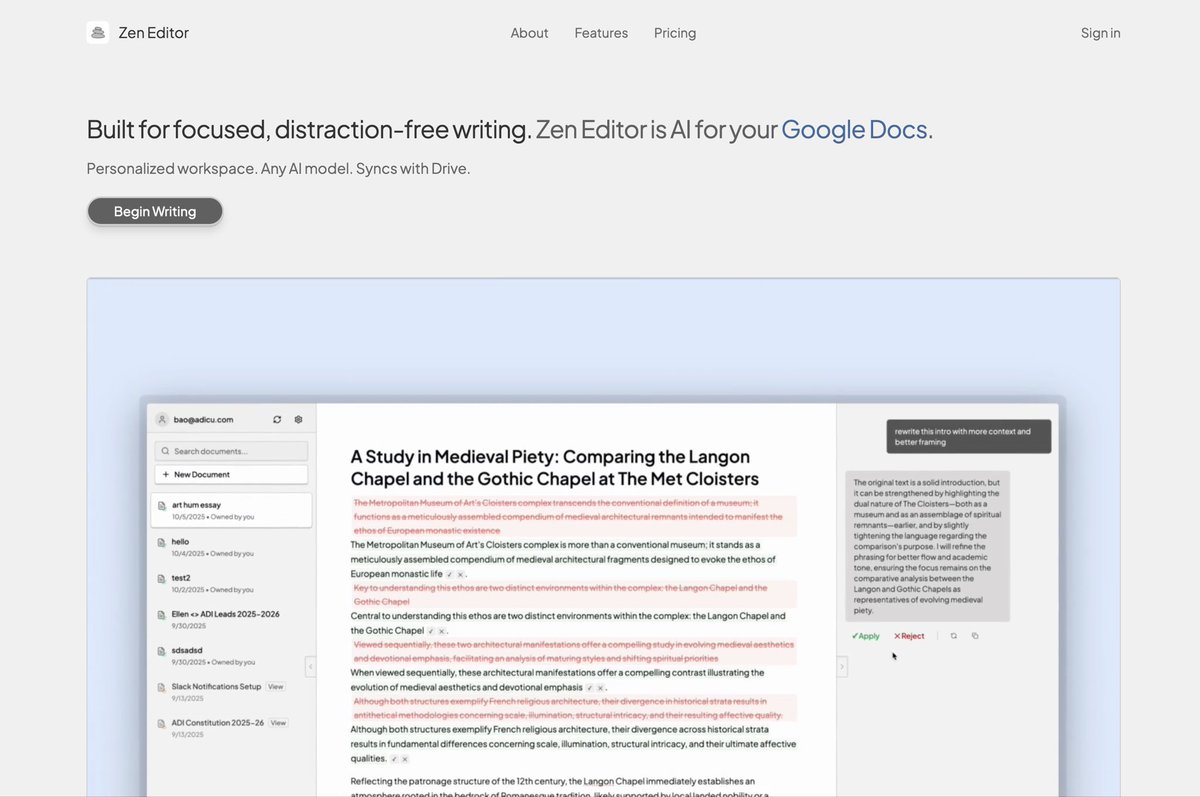Click Reject under the AI response
The width and height of the screenshot is (1200, 797).
click(x=909, y=636)
